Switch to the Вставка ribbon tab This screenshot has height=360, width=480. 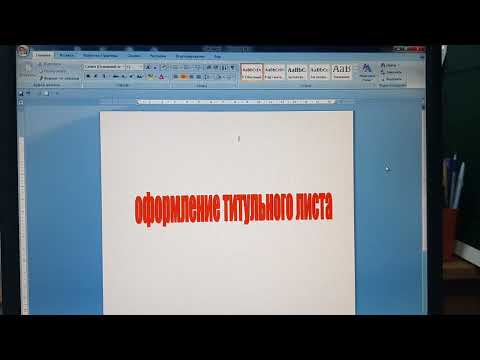pos(67,55)
